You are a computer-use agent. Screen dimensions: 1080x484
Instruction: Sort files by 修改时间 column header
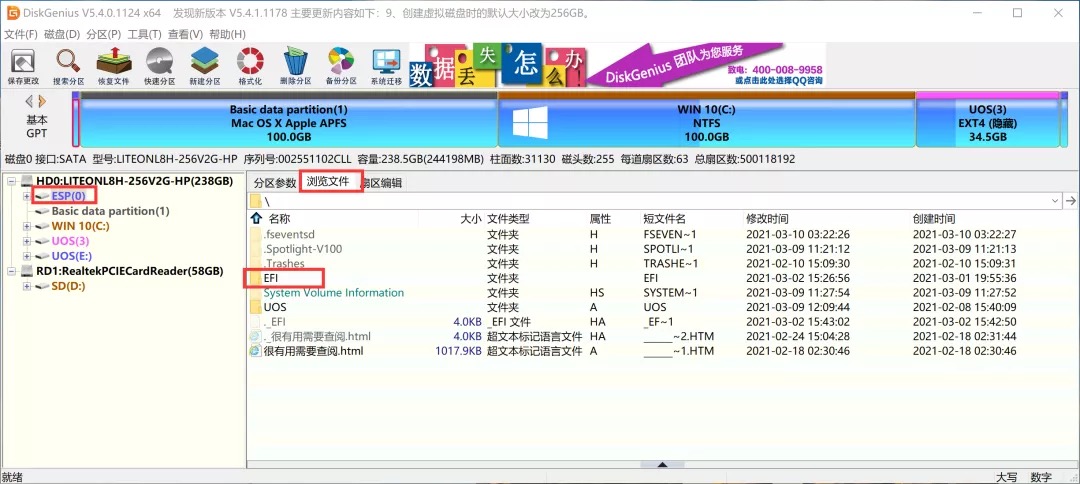[767, 218]
